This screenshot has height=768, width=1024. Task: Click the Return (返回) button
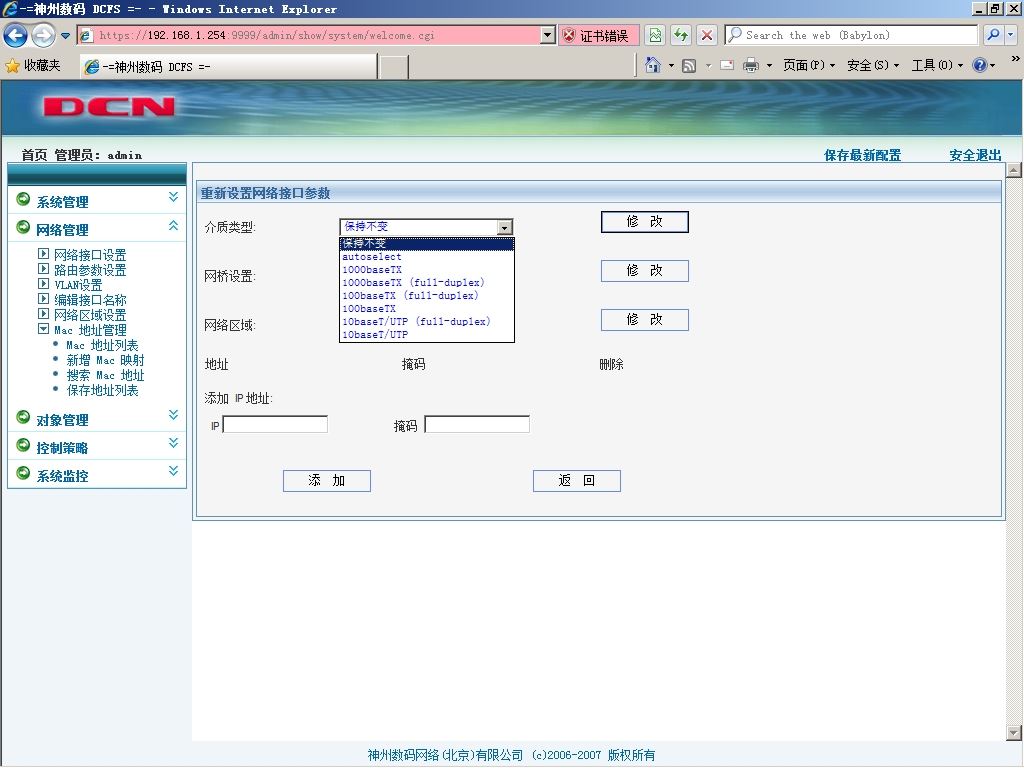pos(577,481)
